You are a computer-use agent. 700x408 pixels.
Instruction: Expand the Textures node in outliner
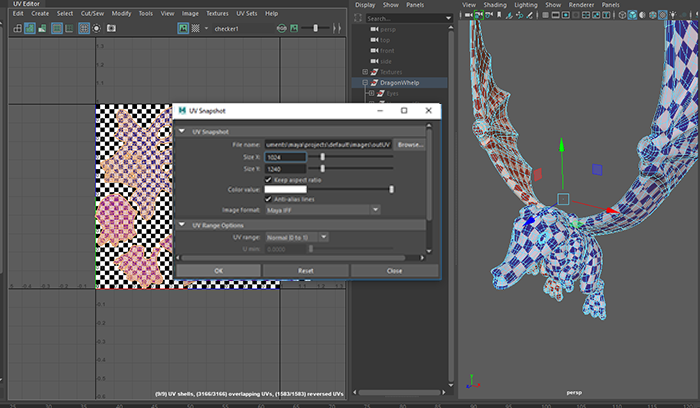coord(367,72)
